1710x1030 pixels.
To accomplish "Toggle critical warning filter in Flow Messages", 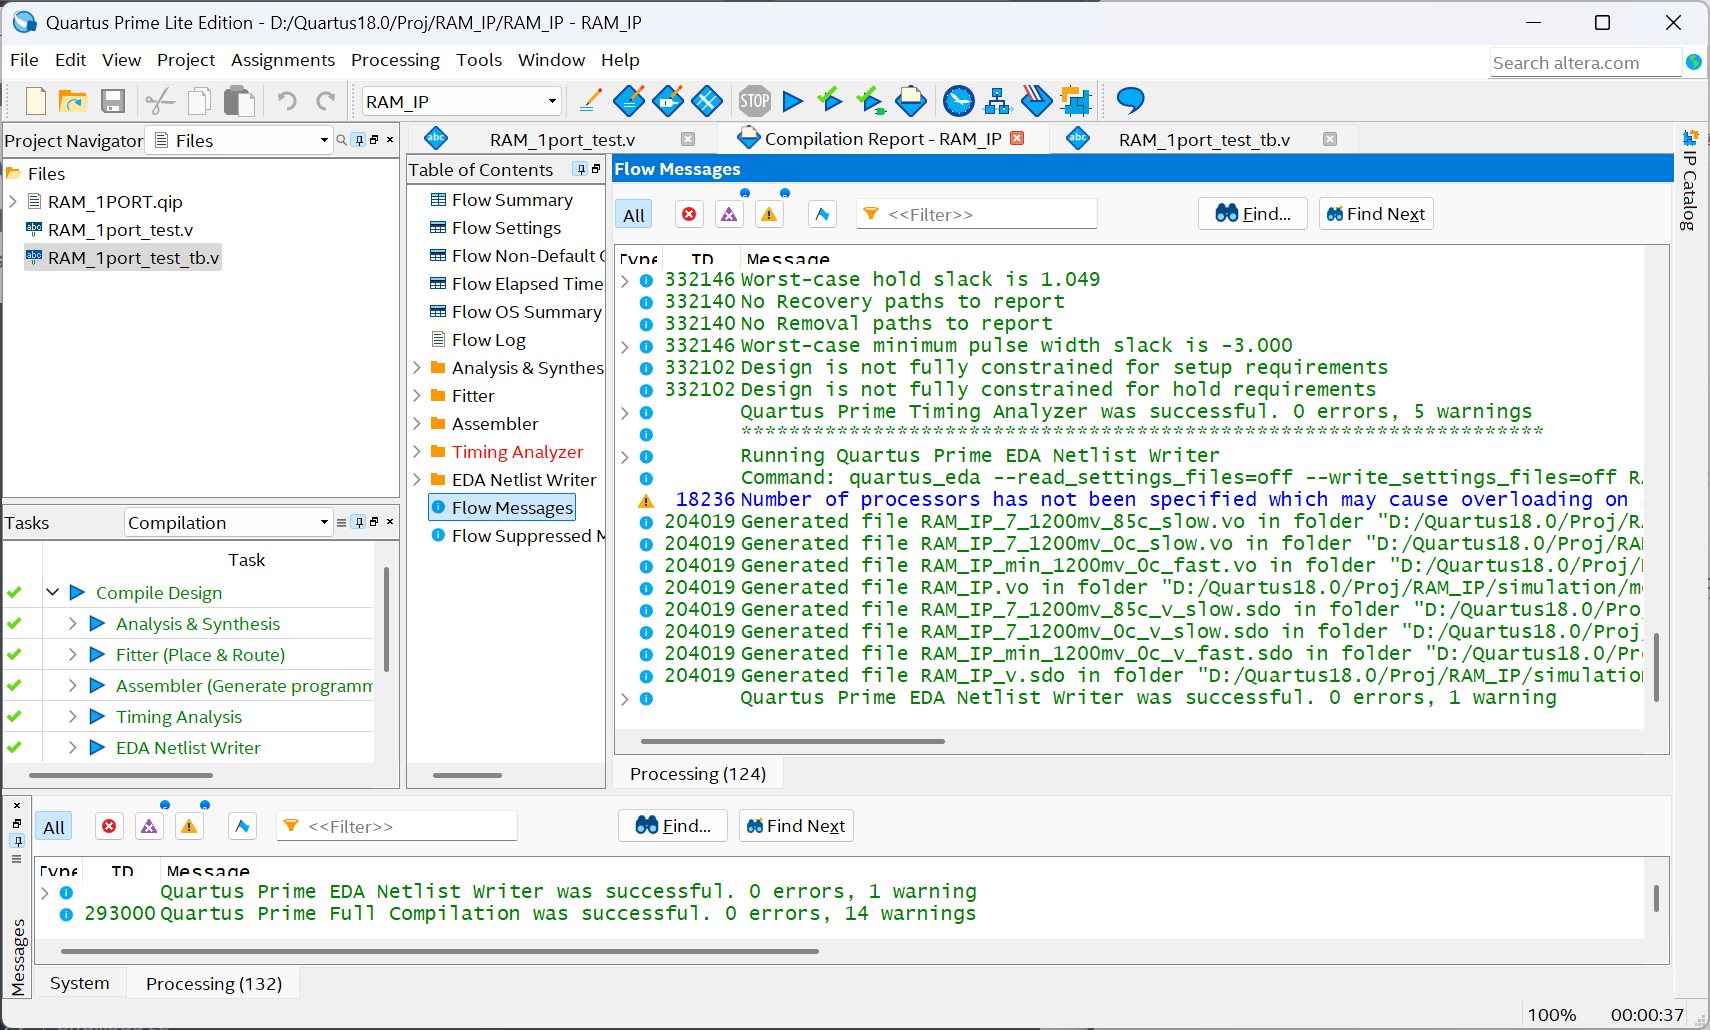I will (729, 214).
